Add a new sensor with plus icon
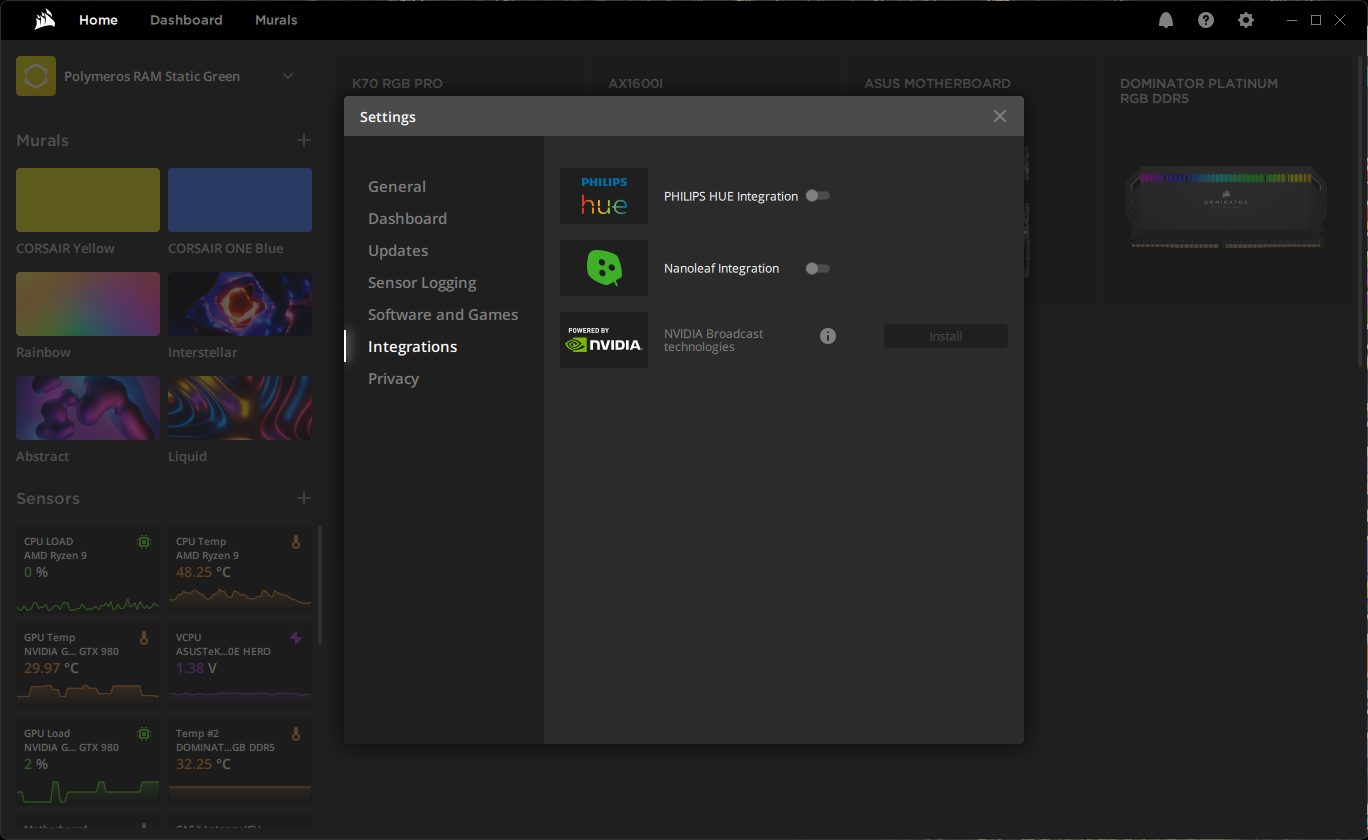Screen dimensions: 1368x840 coord(304,498)
